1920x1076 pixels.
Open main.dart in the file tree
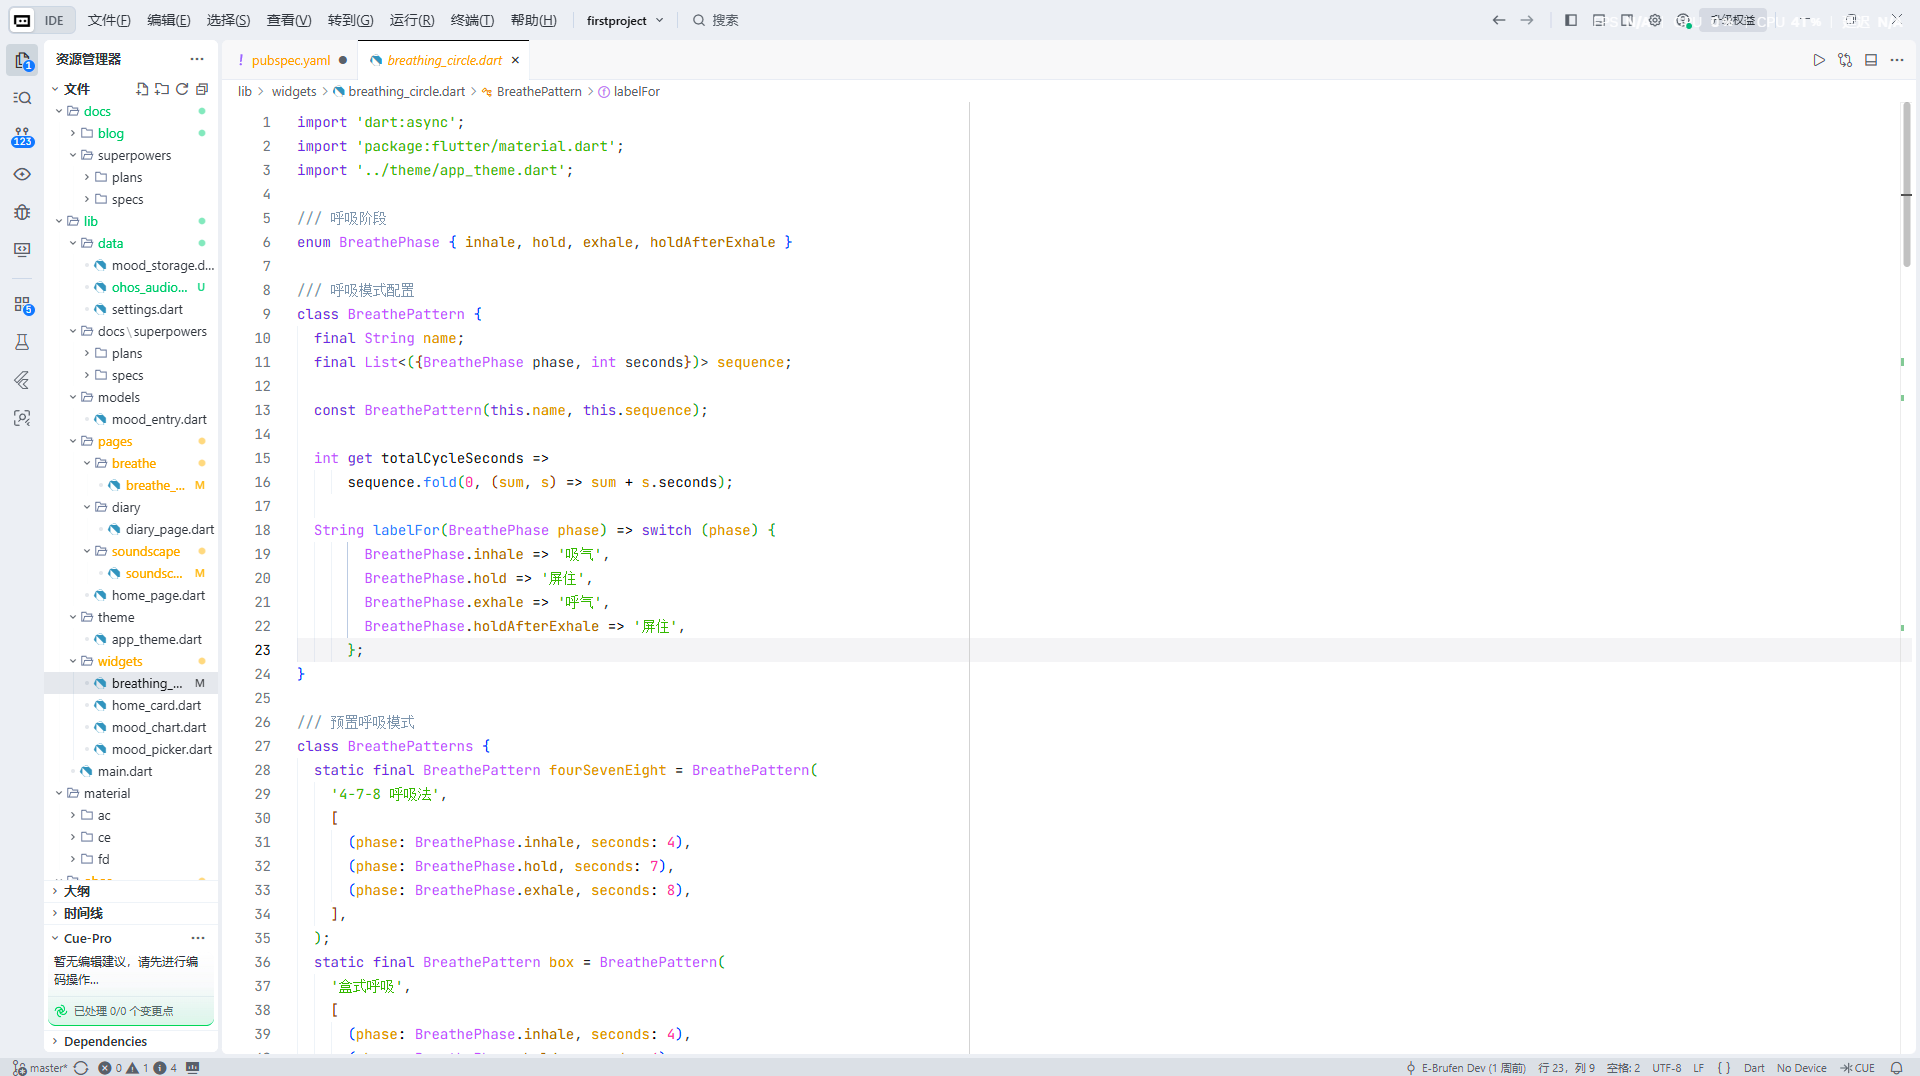[x=125, y=771]
